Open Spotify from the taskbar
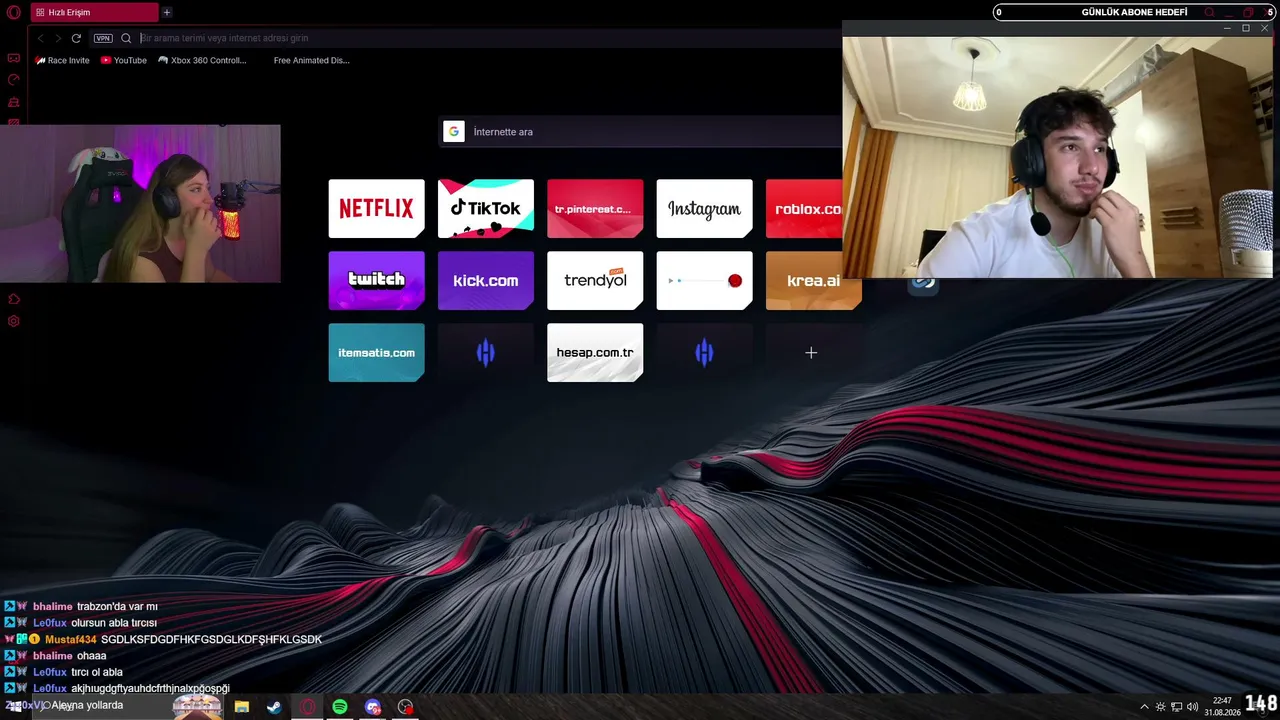The width and height of the screenshot is (1280, 720). (x=340, y=707)
